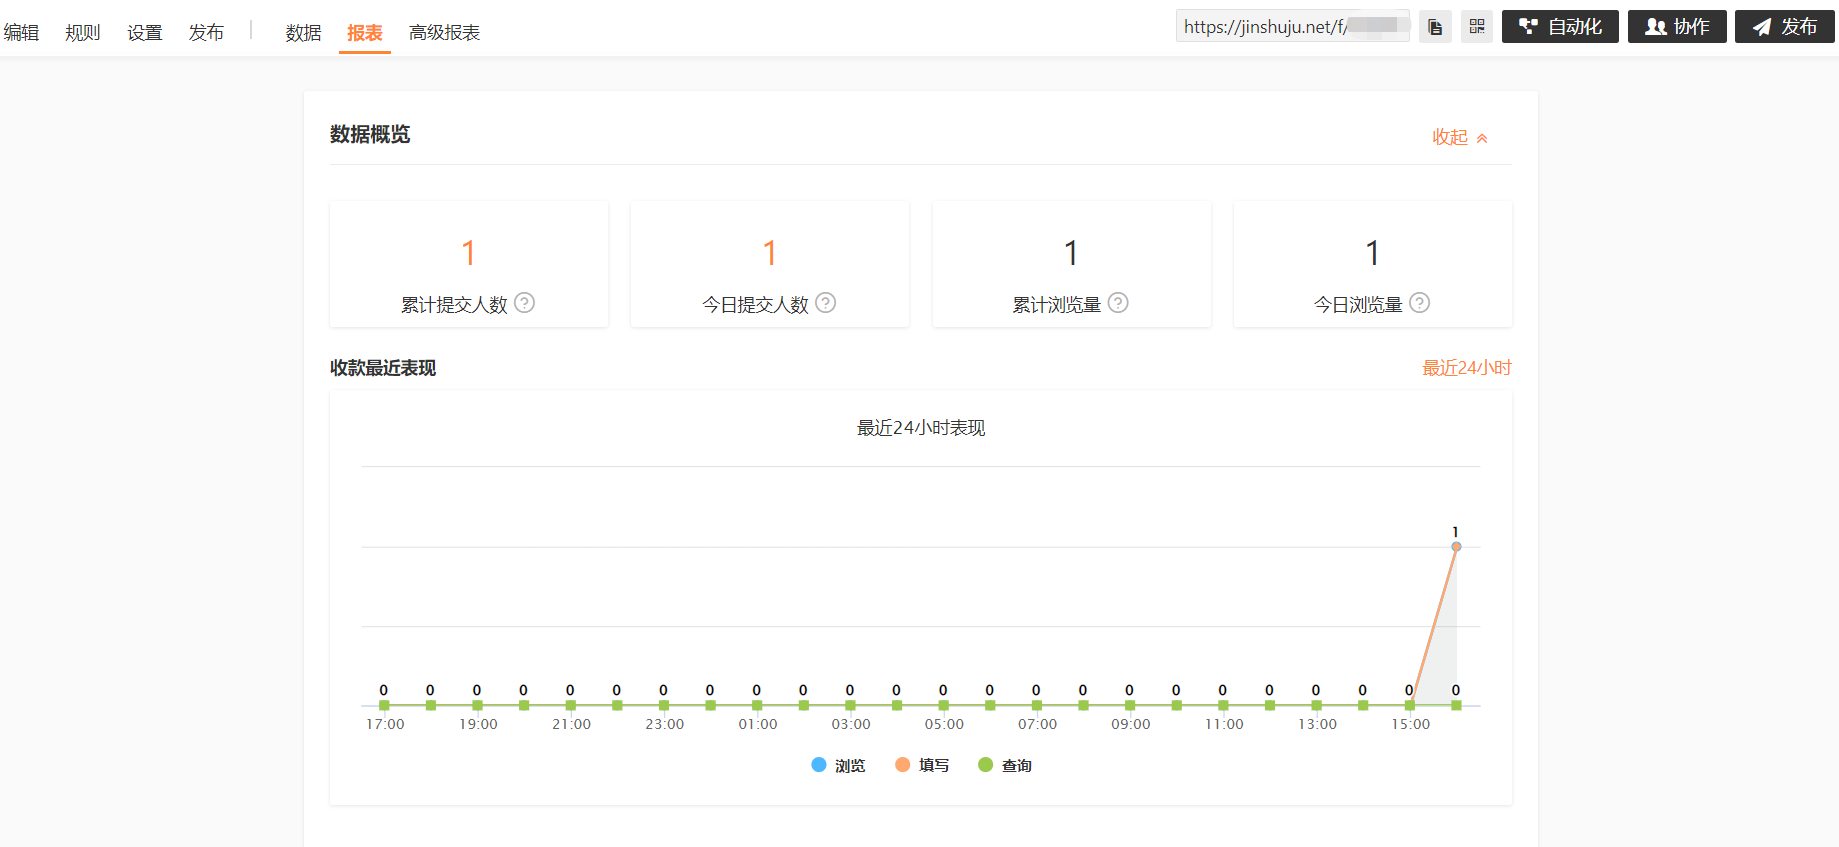1839x847 pixels.
Task: Click the 最近24小时表现 chart title
Action: point(921,428)
